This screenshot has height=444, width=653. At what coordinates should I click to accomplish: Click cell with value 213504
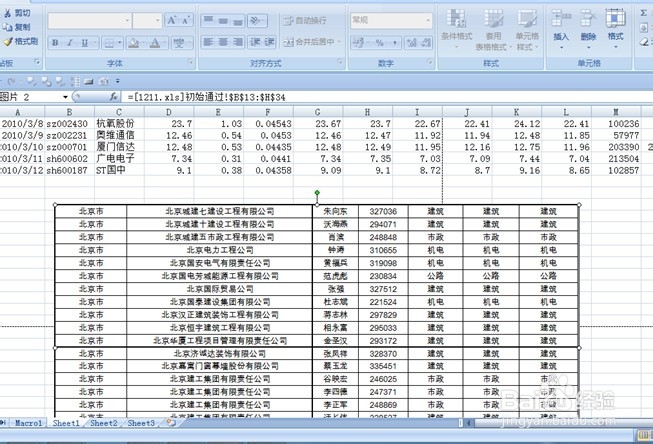click(x=616, y=159)
